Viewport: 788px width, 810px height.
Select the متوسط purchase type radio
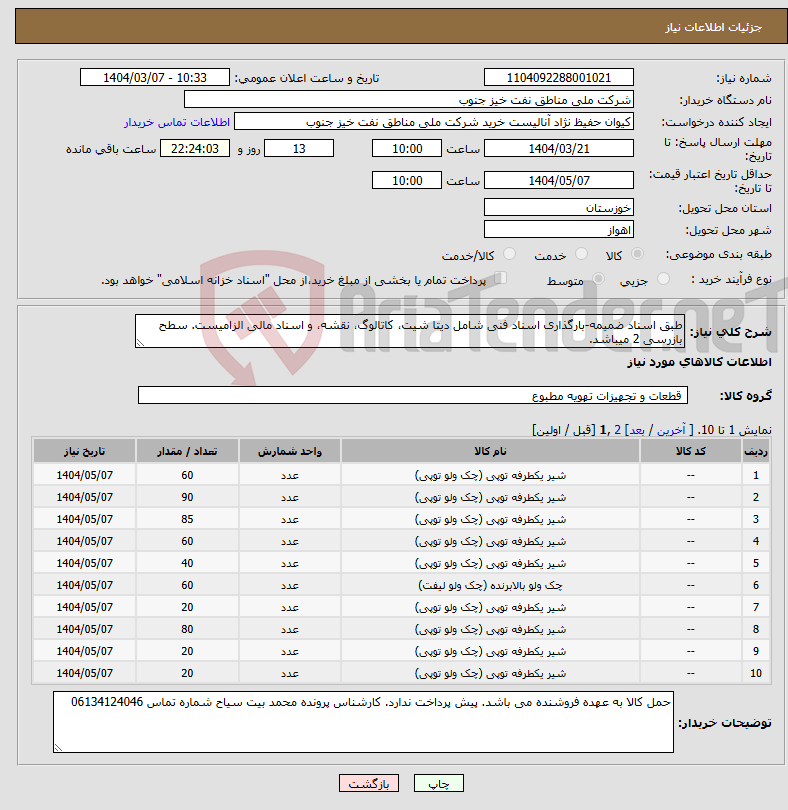598,279
